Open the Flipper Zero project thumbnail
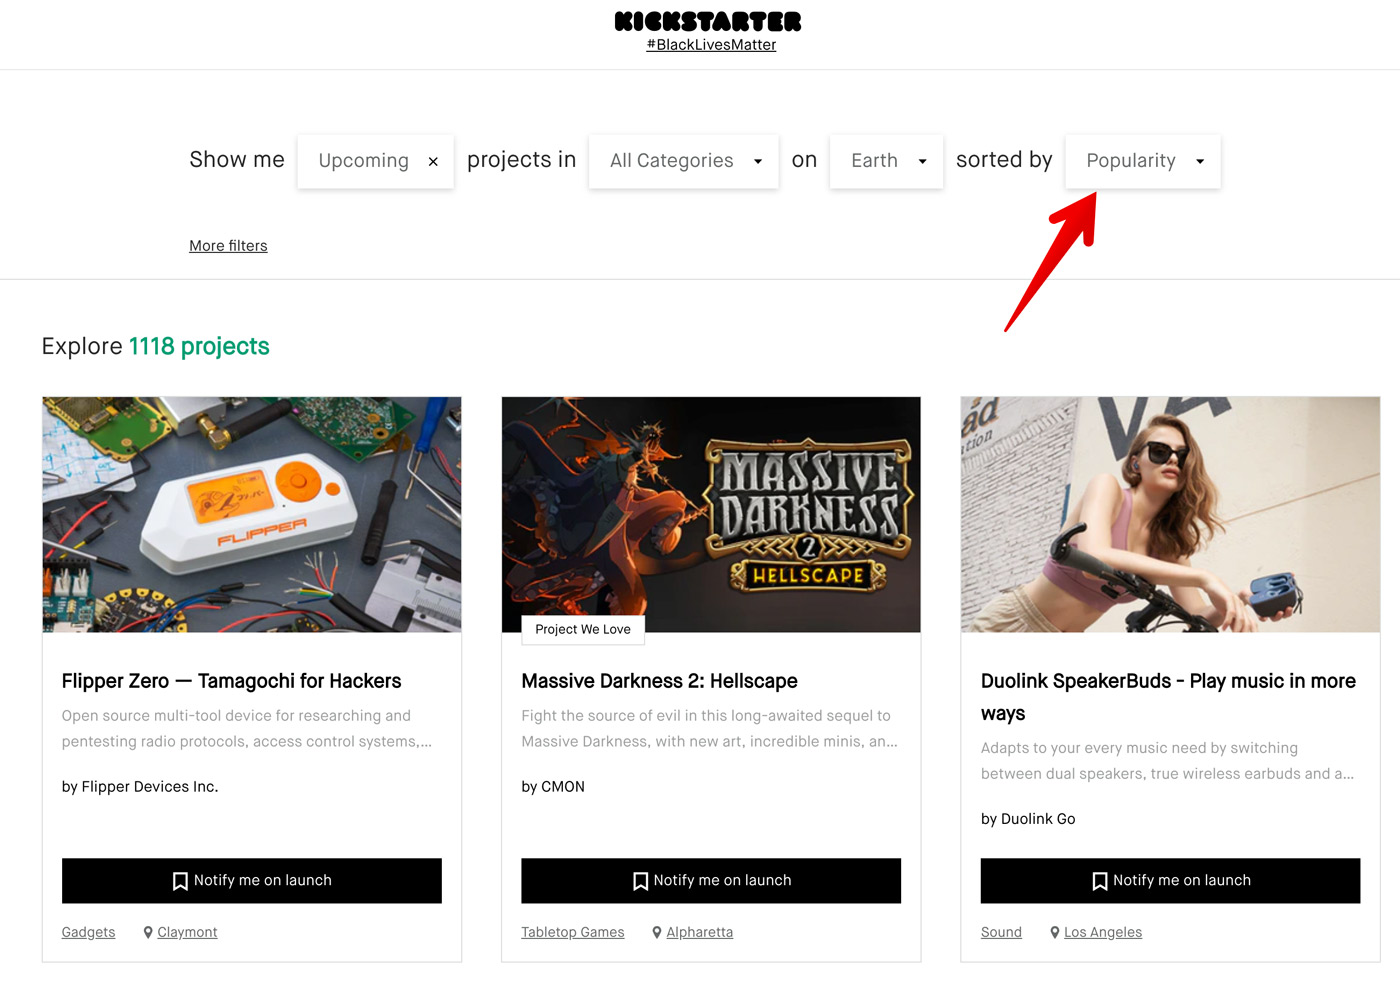This screenshot has width=1400, height=986. (252, 514)
